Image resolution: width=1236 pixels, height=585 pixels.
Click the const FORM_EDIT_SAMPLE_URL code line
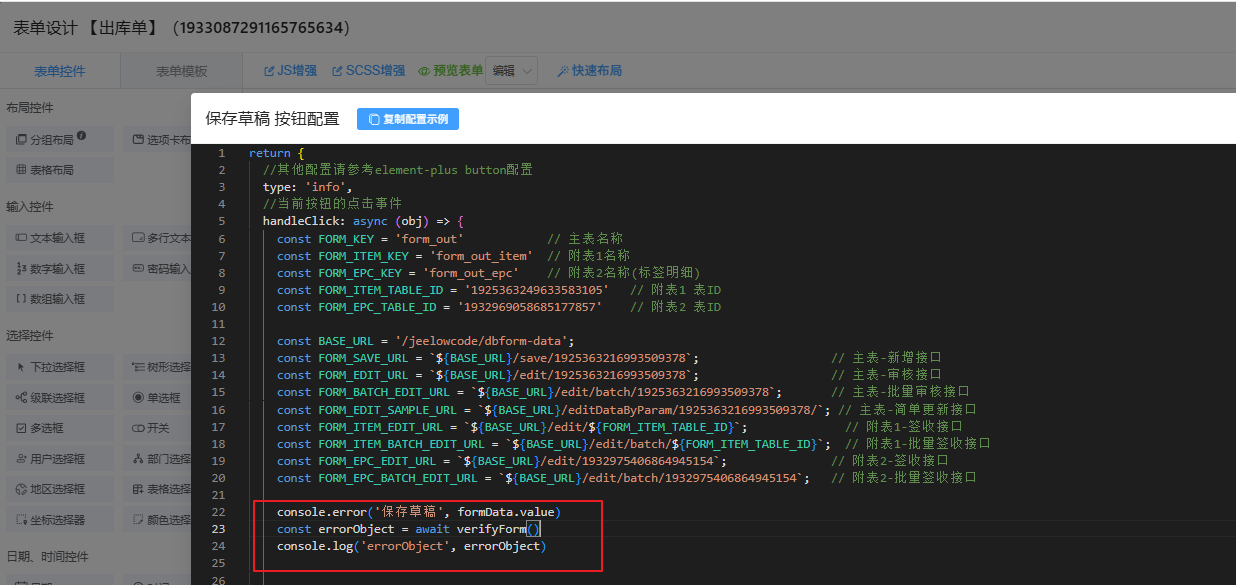[626, 410]
